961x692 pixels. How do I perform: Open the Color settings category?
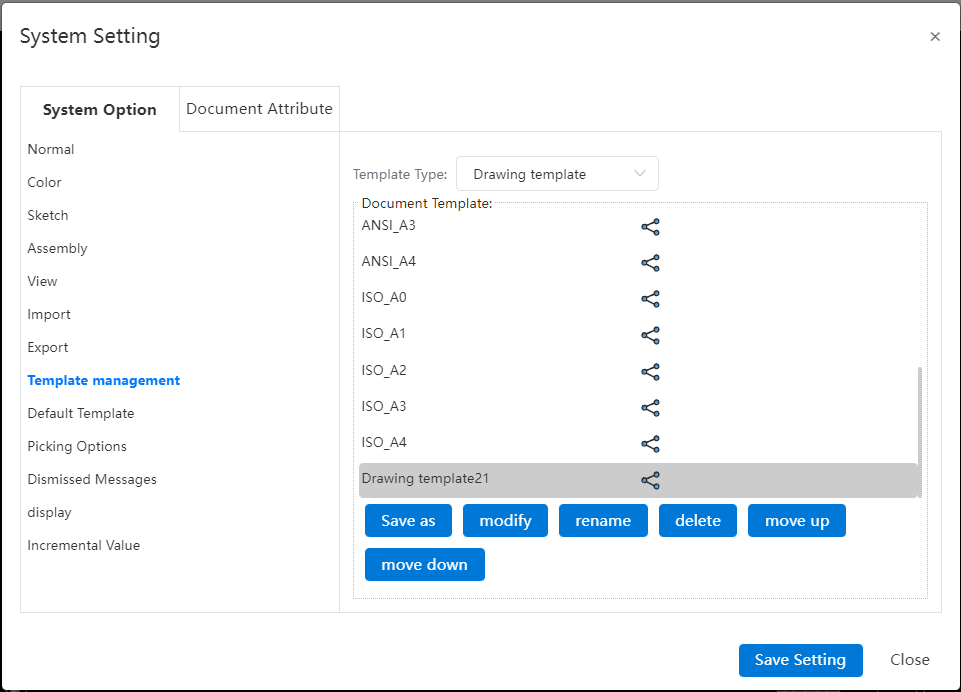(44, 182)
